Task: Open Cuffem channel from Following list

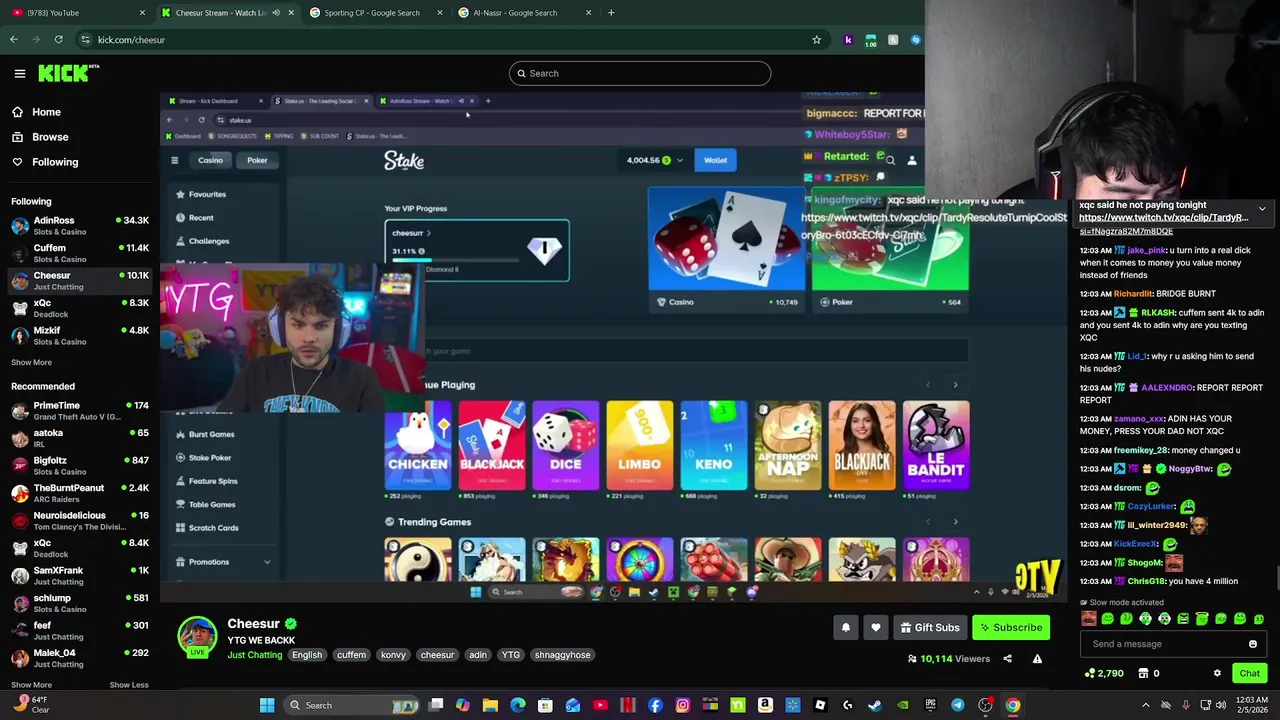Action: click(80, 253)
